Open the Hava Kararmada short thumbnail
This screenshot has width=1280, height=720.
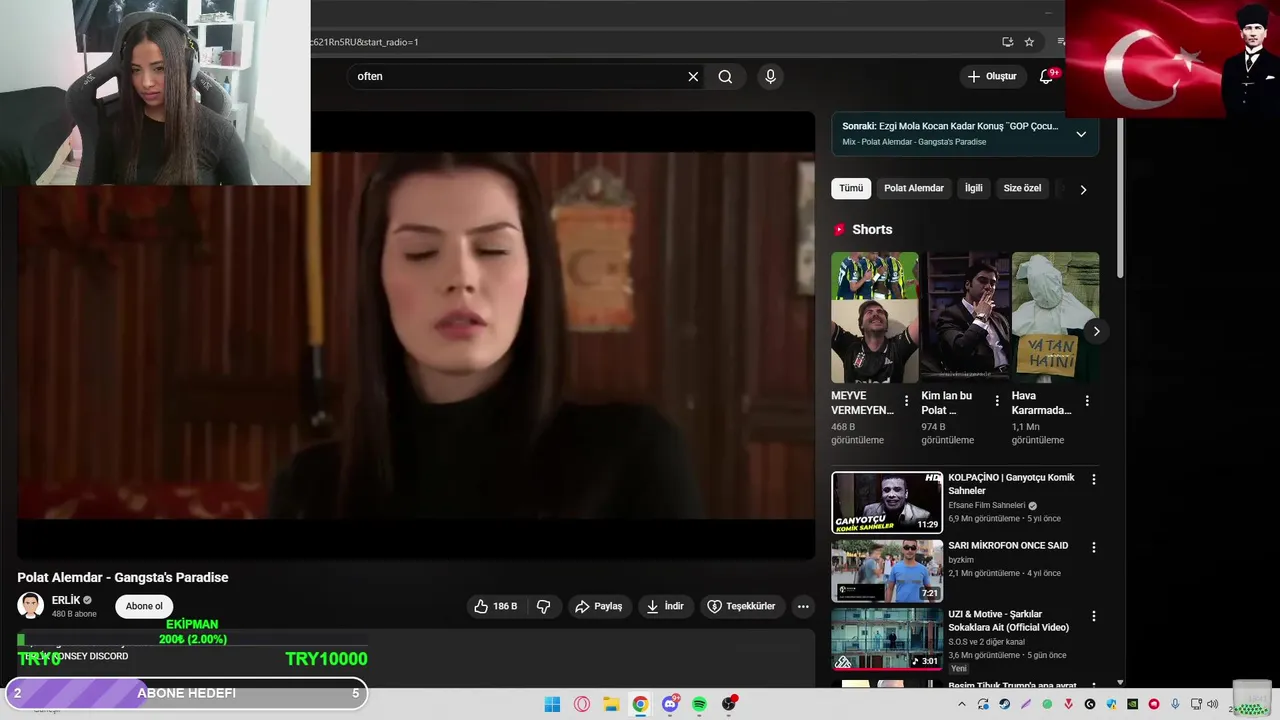[1055, 317]
